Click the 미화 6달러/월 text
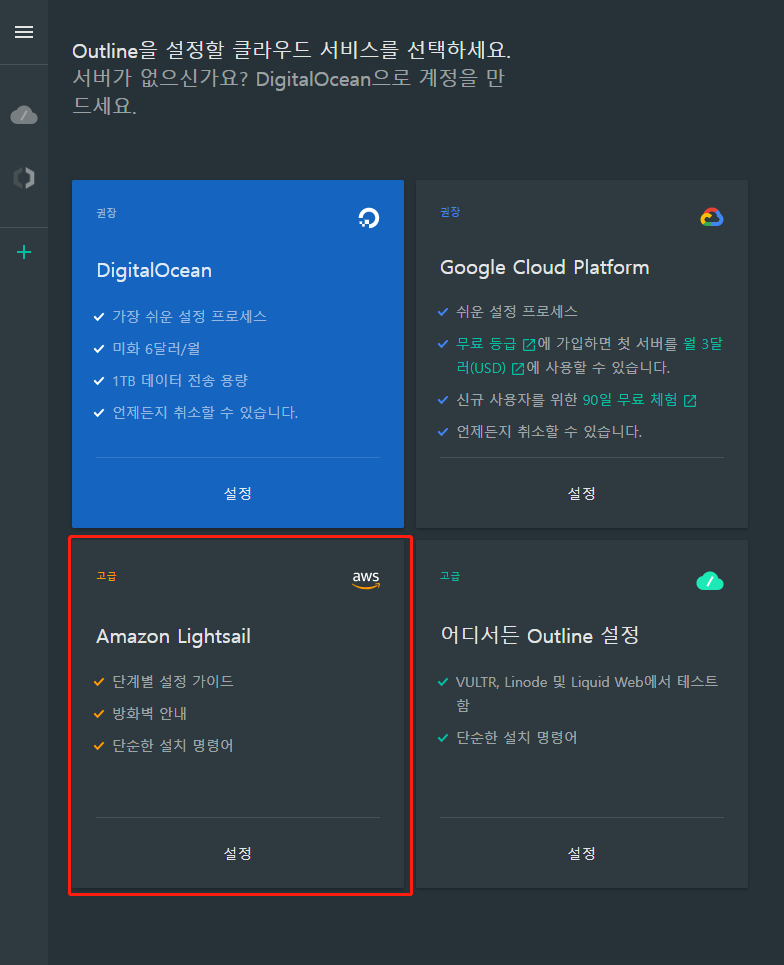 156,348
